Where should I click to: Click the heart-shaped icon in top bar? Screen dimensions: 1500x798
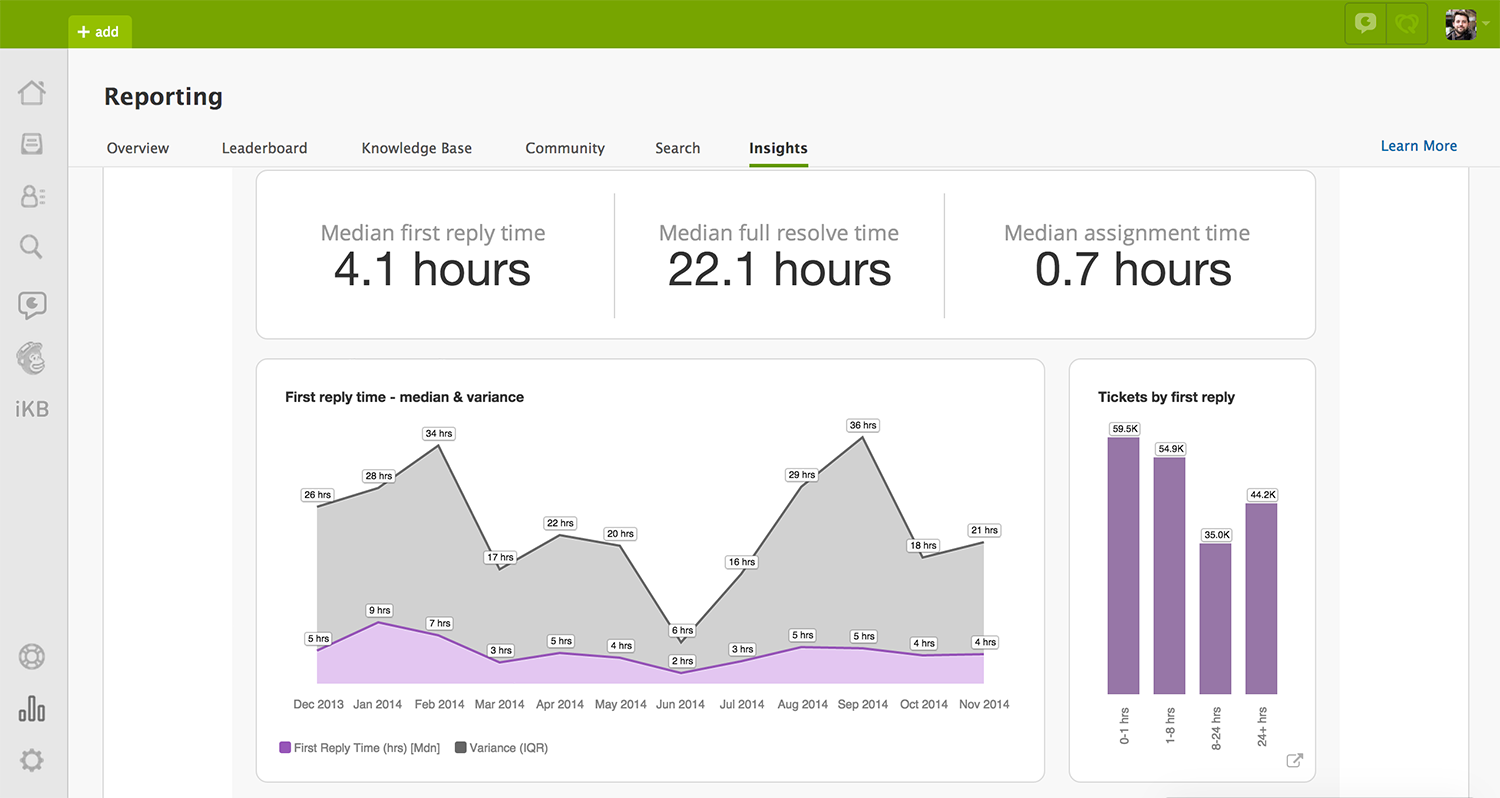point(1407,24)
